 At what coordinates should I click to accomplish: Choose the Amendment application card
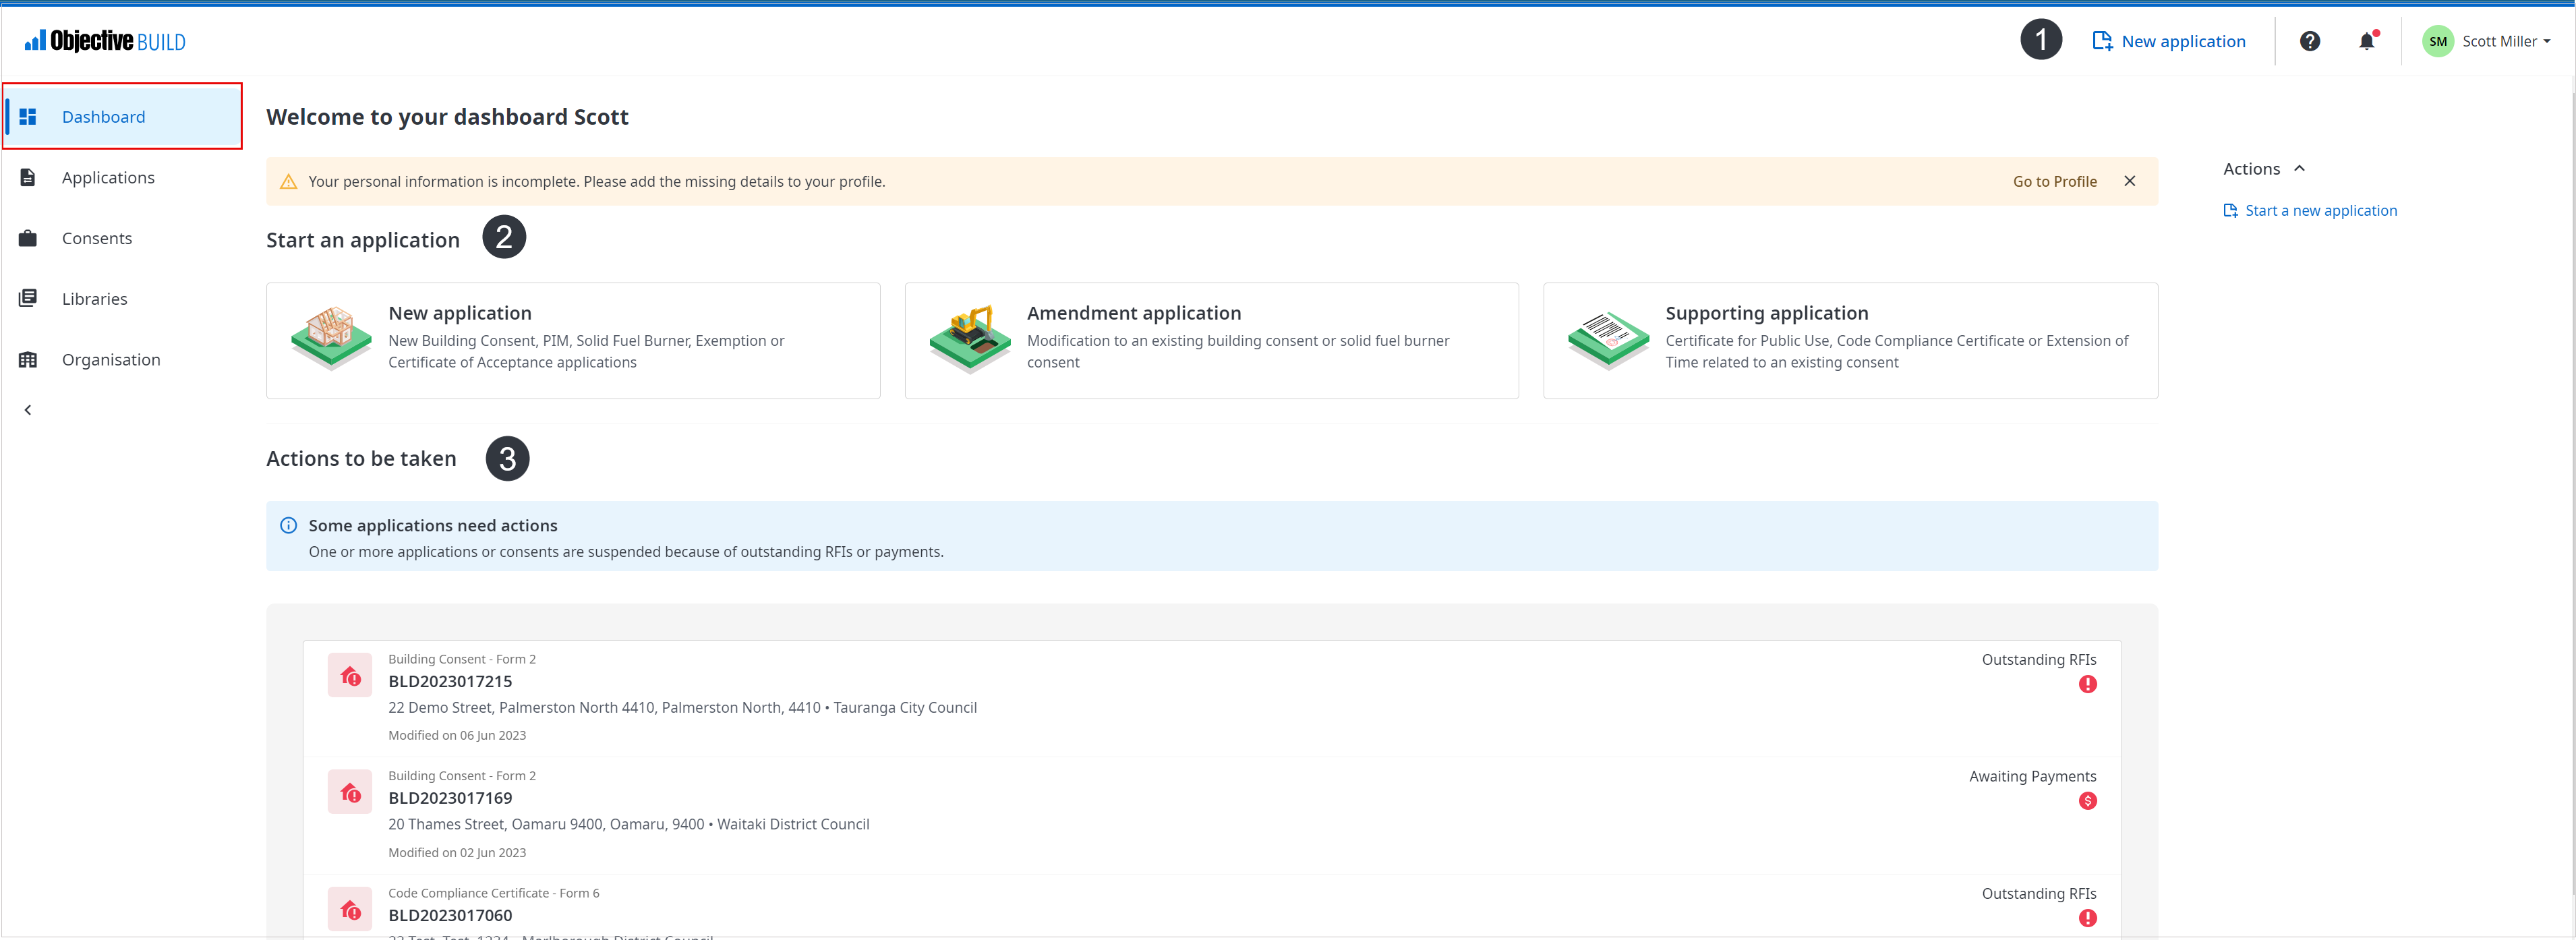[1211, 341]
